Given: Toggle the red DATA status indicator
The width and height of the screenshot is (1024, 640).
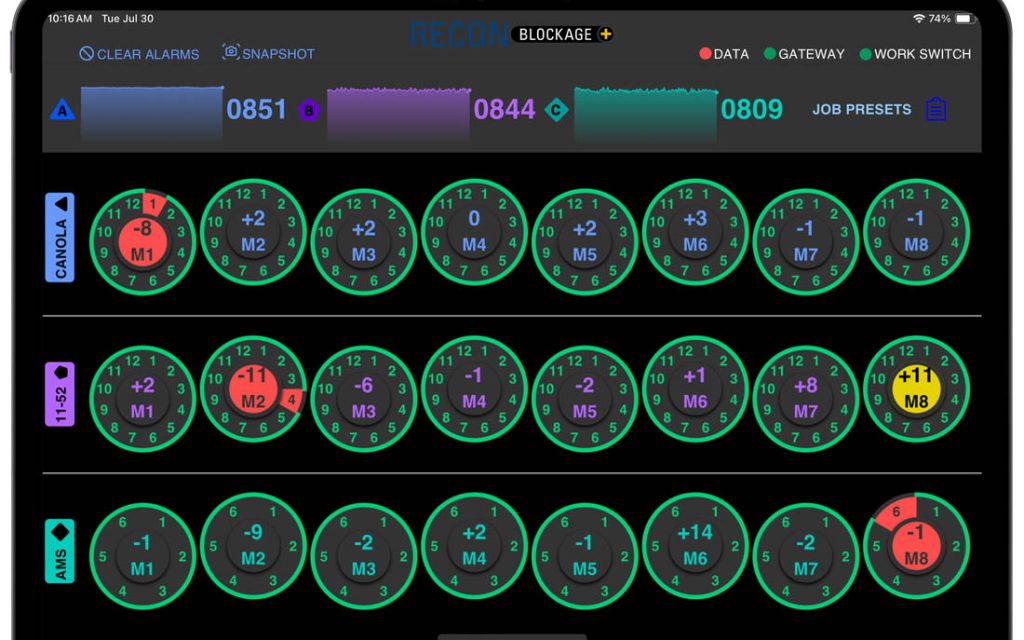Looking at the screenshot, I should [705, 54].
